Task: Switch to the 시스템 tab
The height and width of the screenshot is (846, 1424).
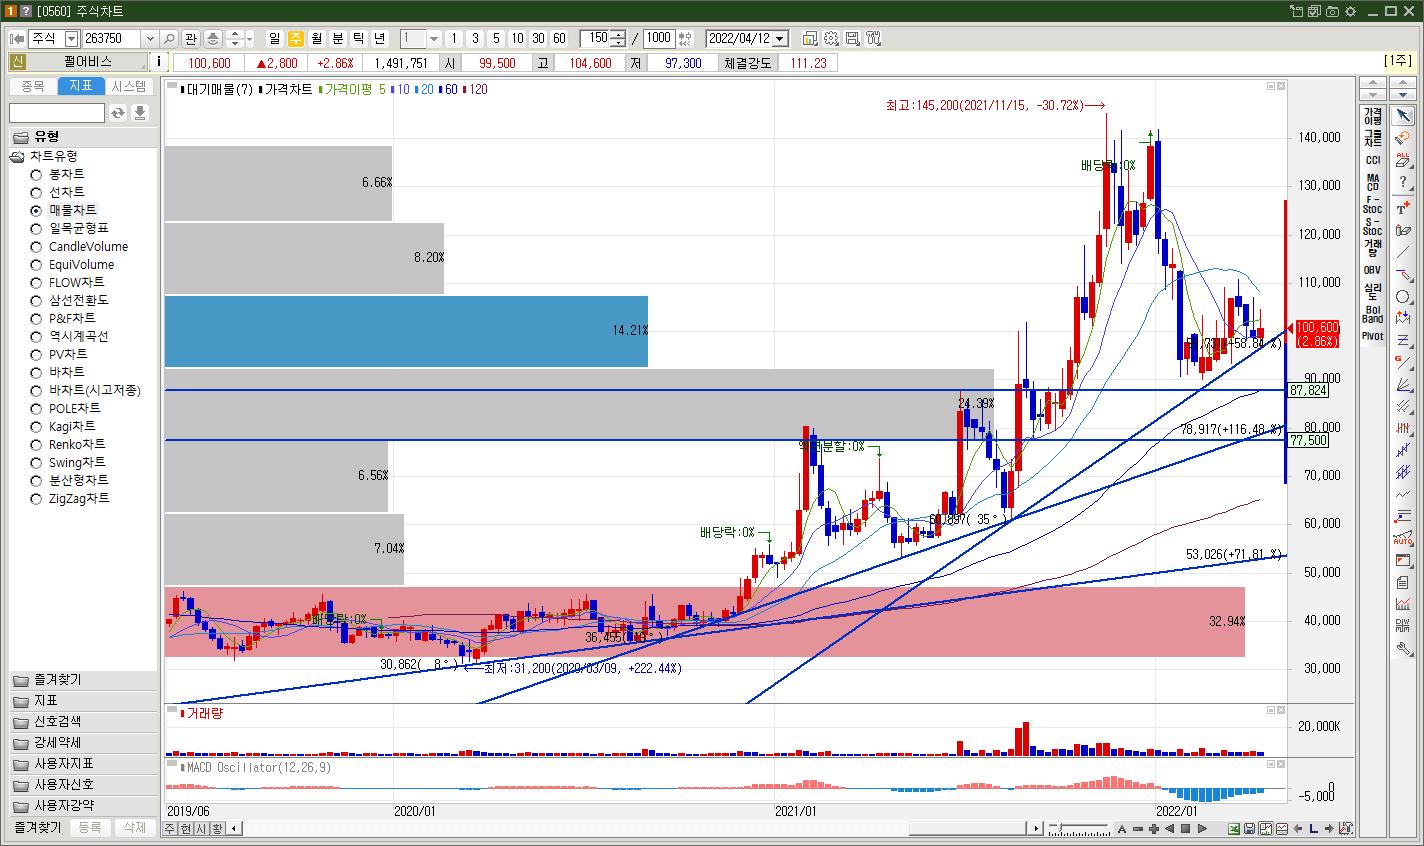Action: tap(129, 86)
